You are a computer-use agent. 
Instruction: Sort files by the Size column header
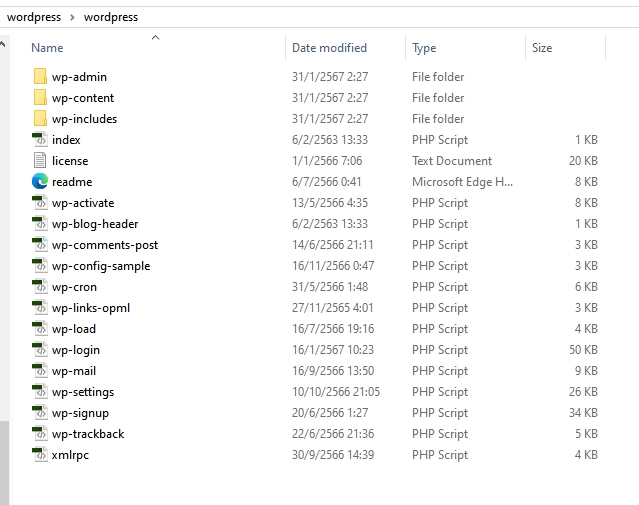click(x=542, y=48)
